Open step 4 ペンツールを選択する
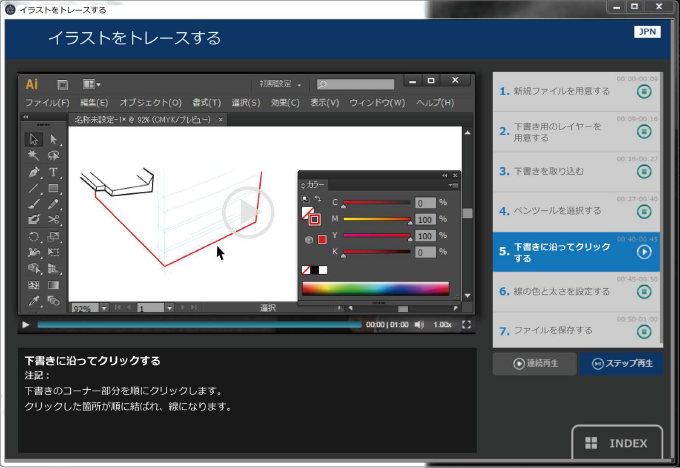The width and height of the screenshot is (680, 468). [x=576, y=211]
